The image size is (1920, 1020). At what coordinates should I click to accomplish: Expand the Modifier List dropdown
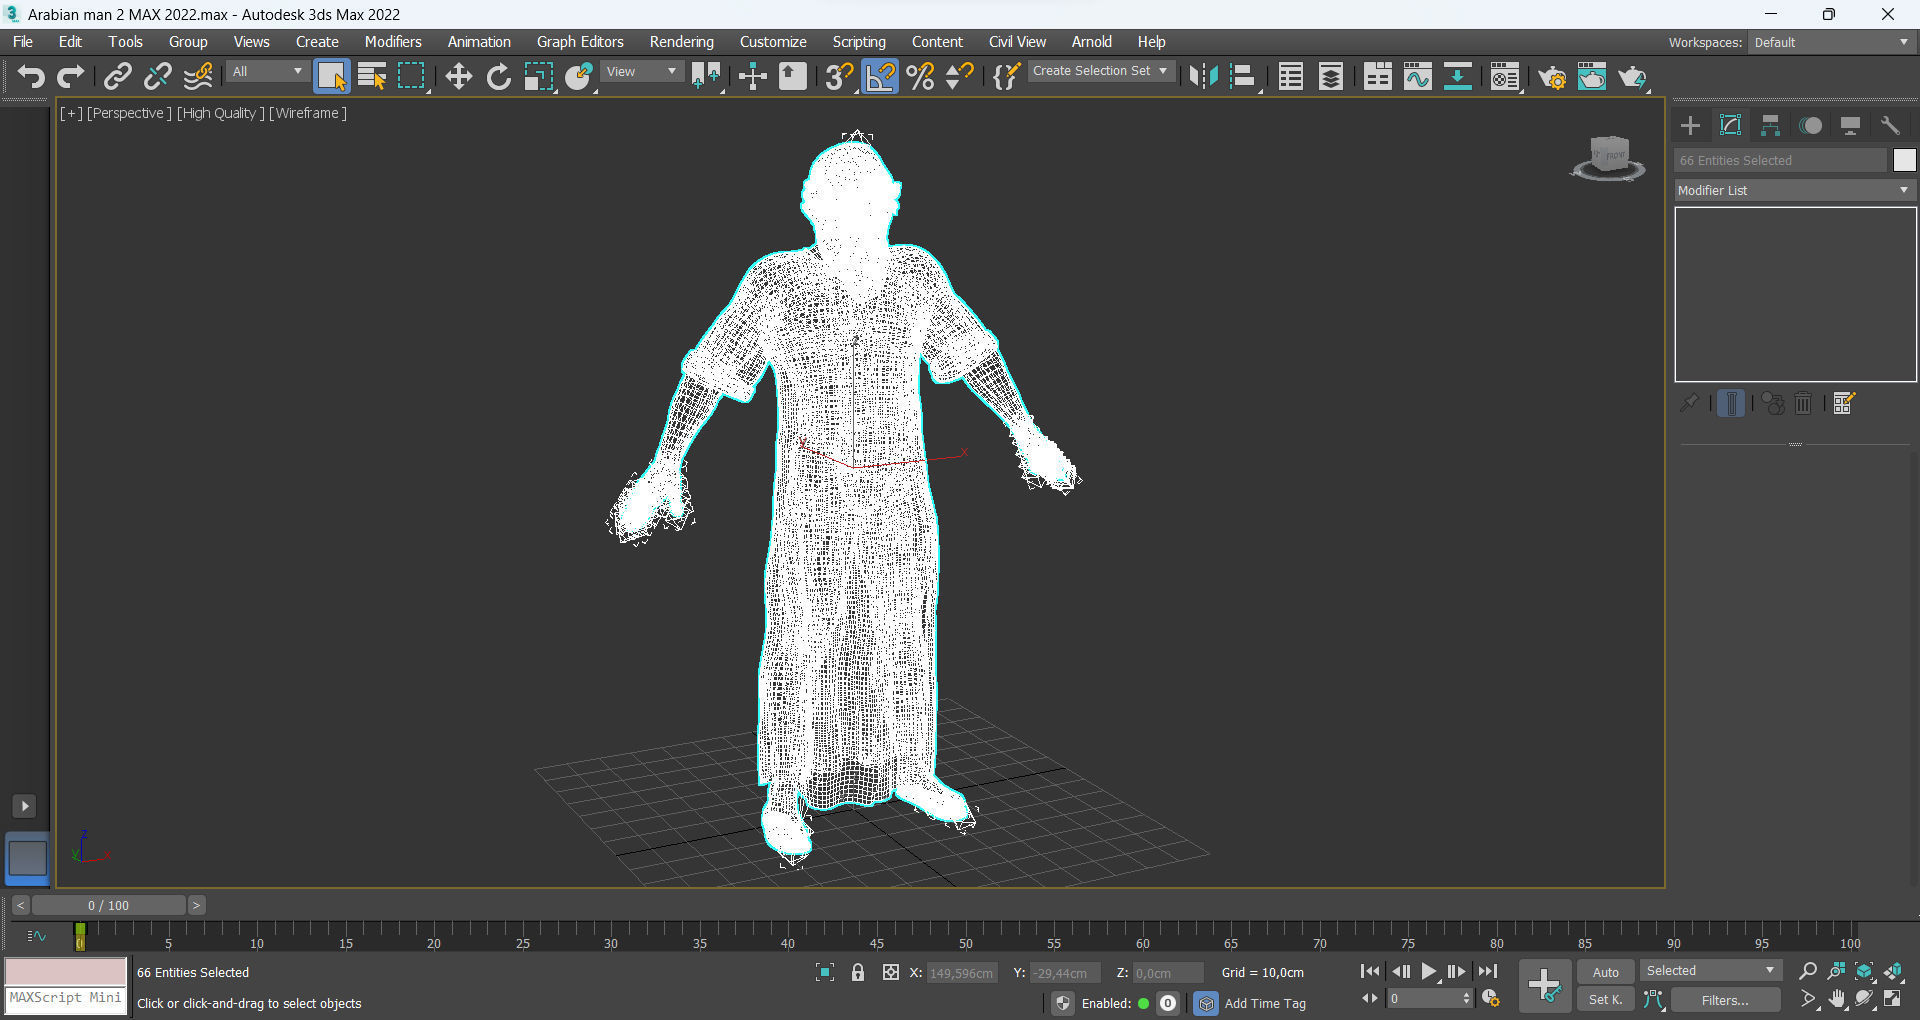[x=1795, y=190]
